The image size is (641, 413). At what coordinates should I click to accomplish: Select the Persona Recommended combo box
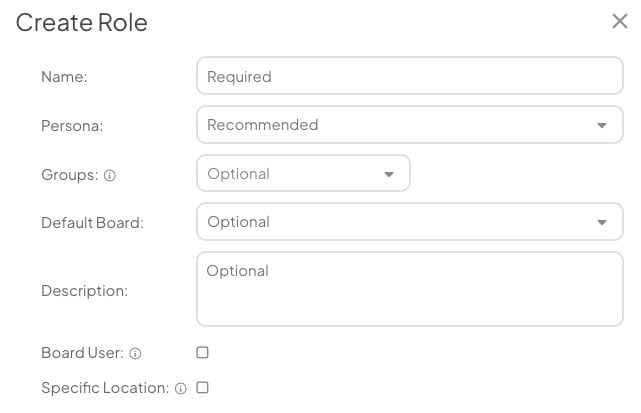(410, 125)
